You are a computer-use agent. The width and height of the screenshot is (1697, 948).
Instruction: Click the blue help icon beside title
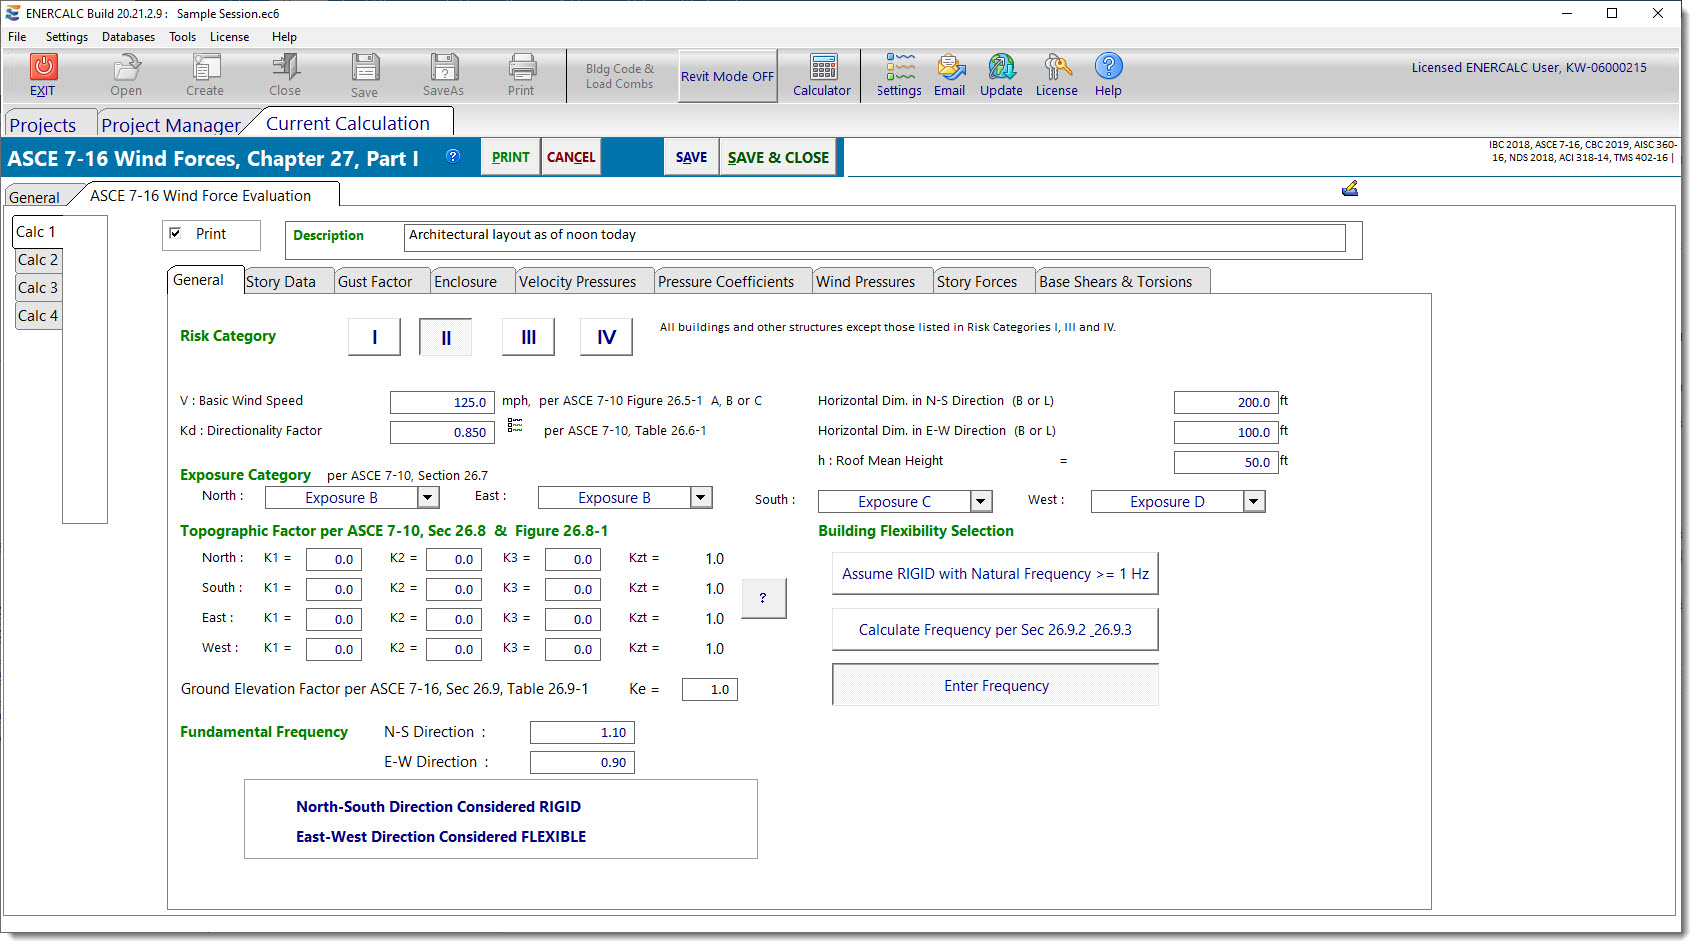click(453, 156)
